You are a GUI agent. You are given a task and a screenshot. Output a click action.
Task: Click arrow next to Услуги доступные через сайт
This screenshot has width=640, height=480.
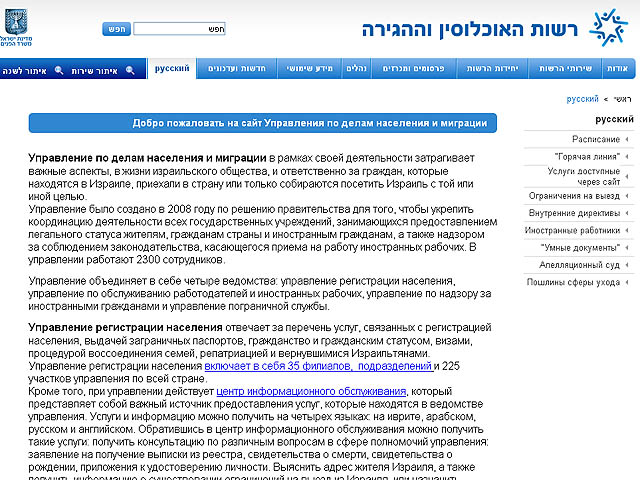pos(627,176)
